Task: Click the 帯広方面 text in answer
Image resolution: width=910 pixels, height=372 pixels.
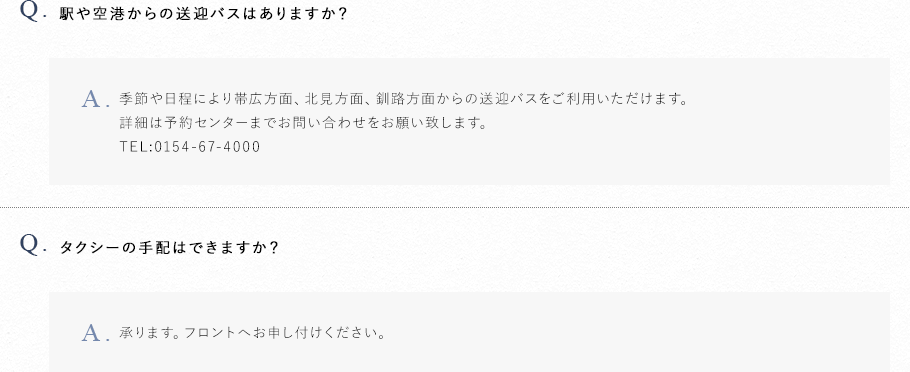Action: pyautogui.click(x=262, y=99)
